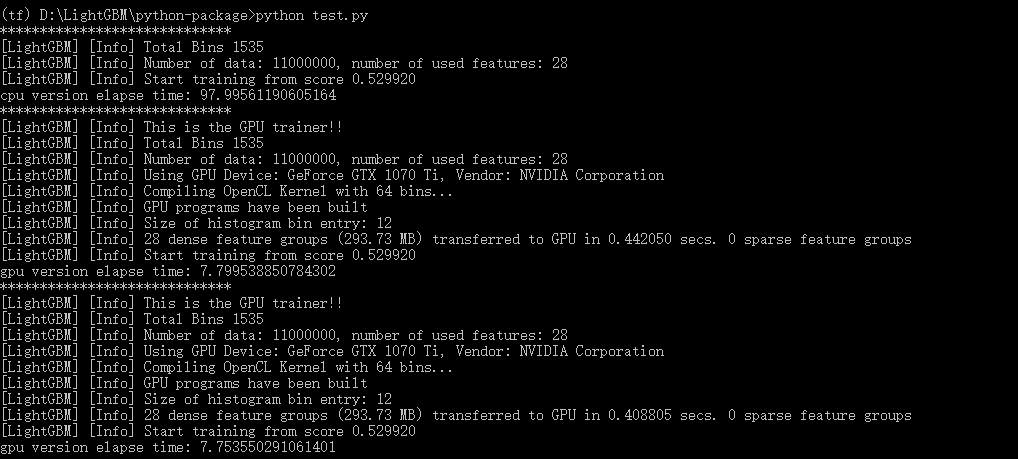Viewport: 1018px width, 459px height.
Task: Click the bottommost asterisk separator line
Action: [116, 288]
